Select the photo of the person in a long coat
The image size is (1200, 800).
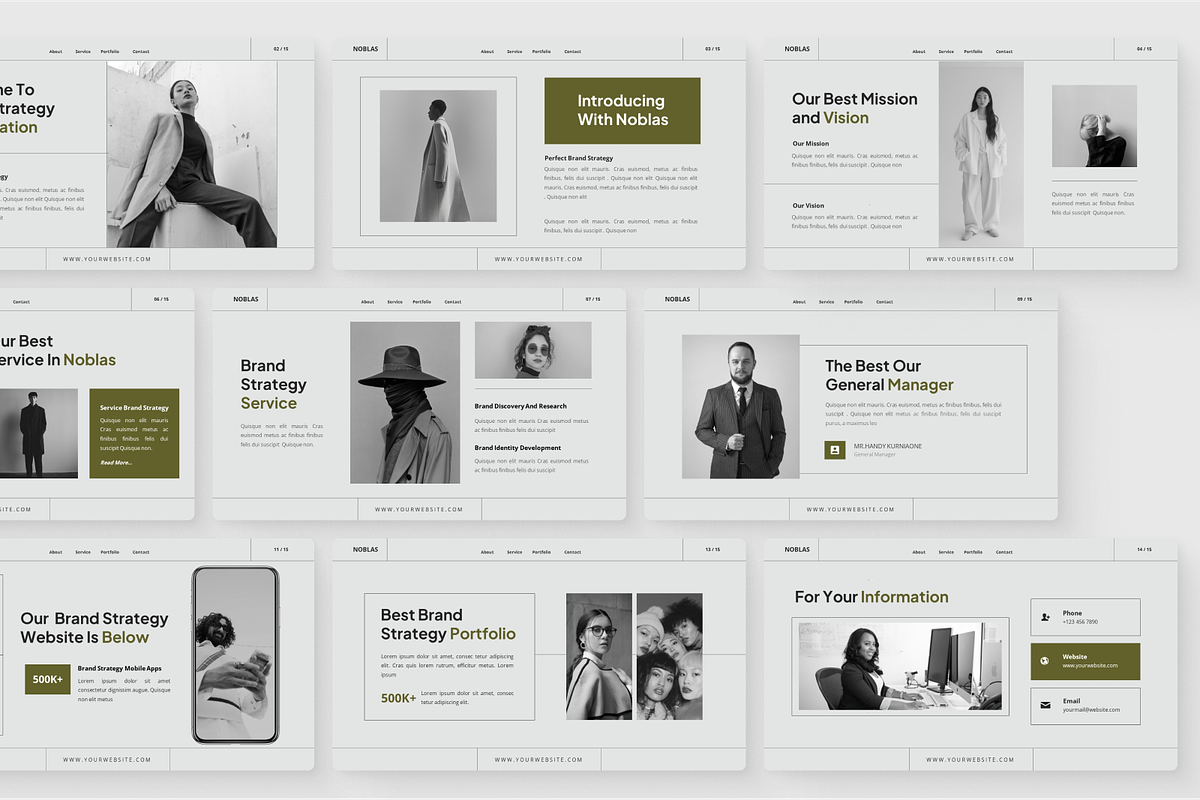(x=438, y=156)
